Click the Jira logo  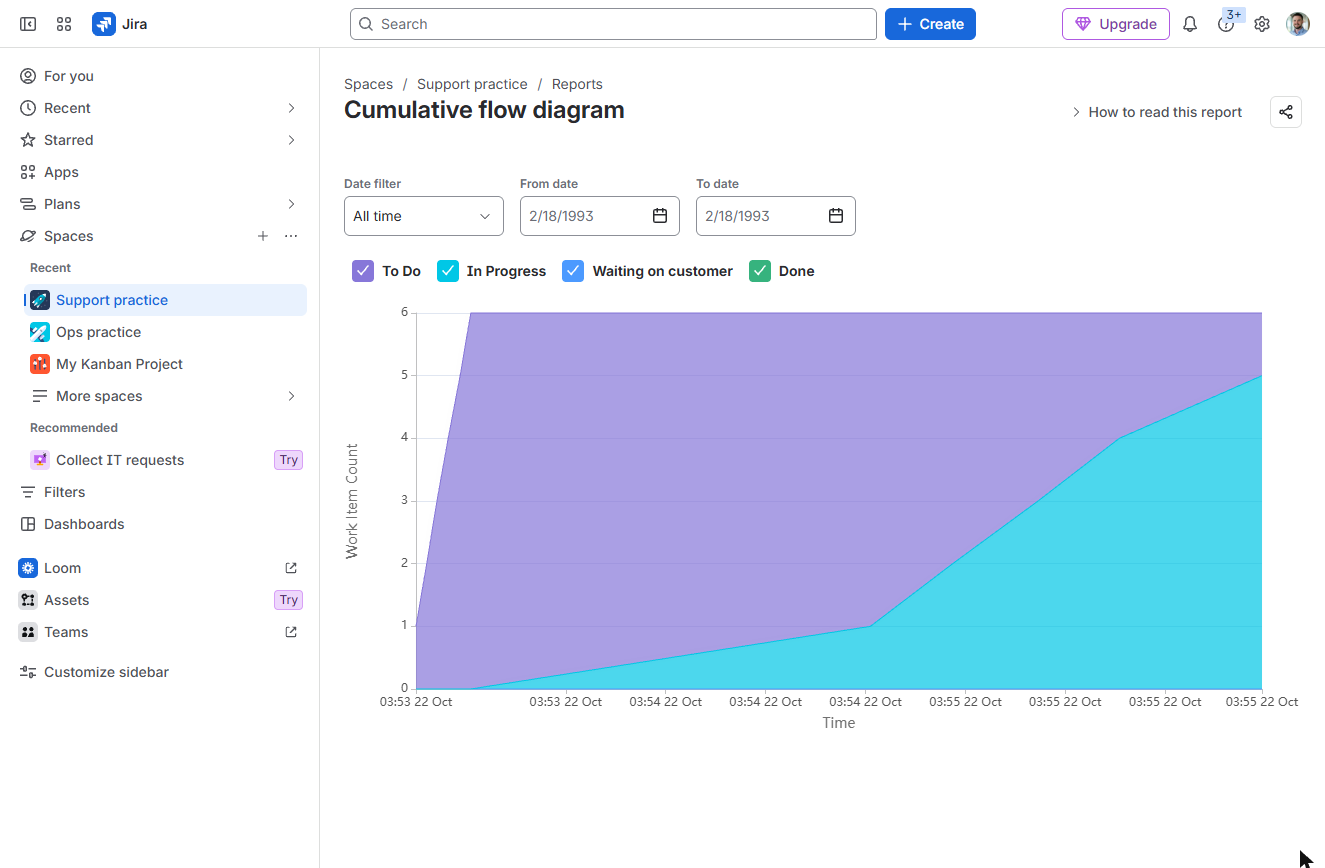(x=120, y=24)
